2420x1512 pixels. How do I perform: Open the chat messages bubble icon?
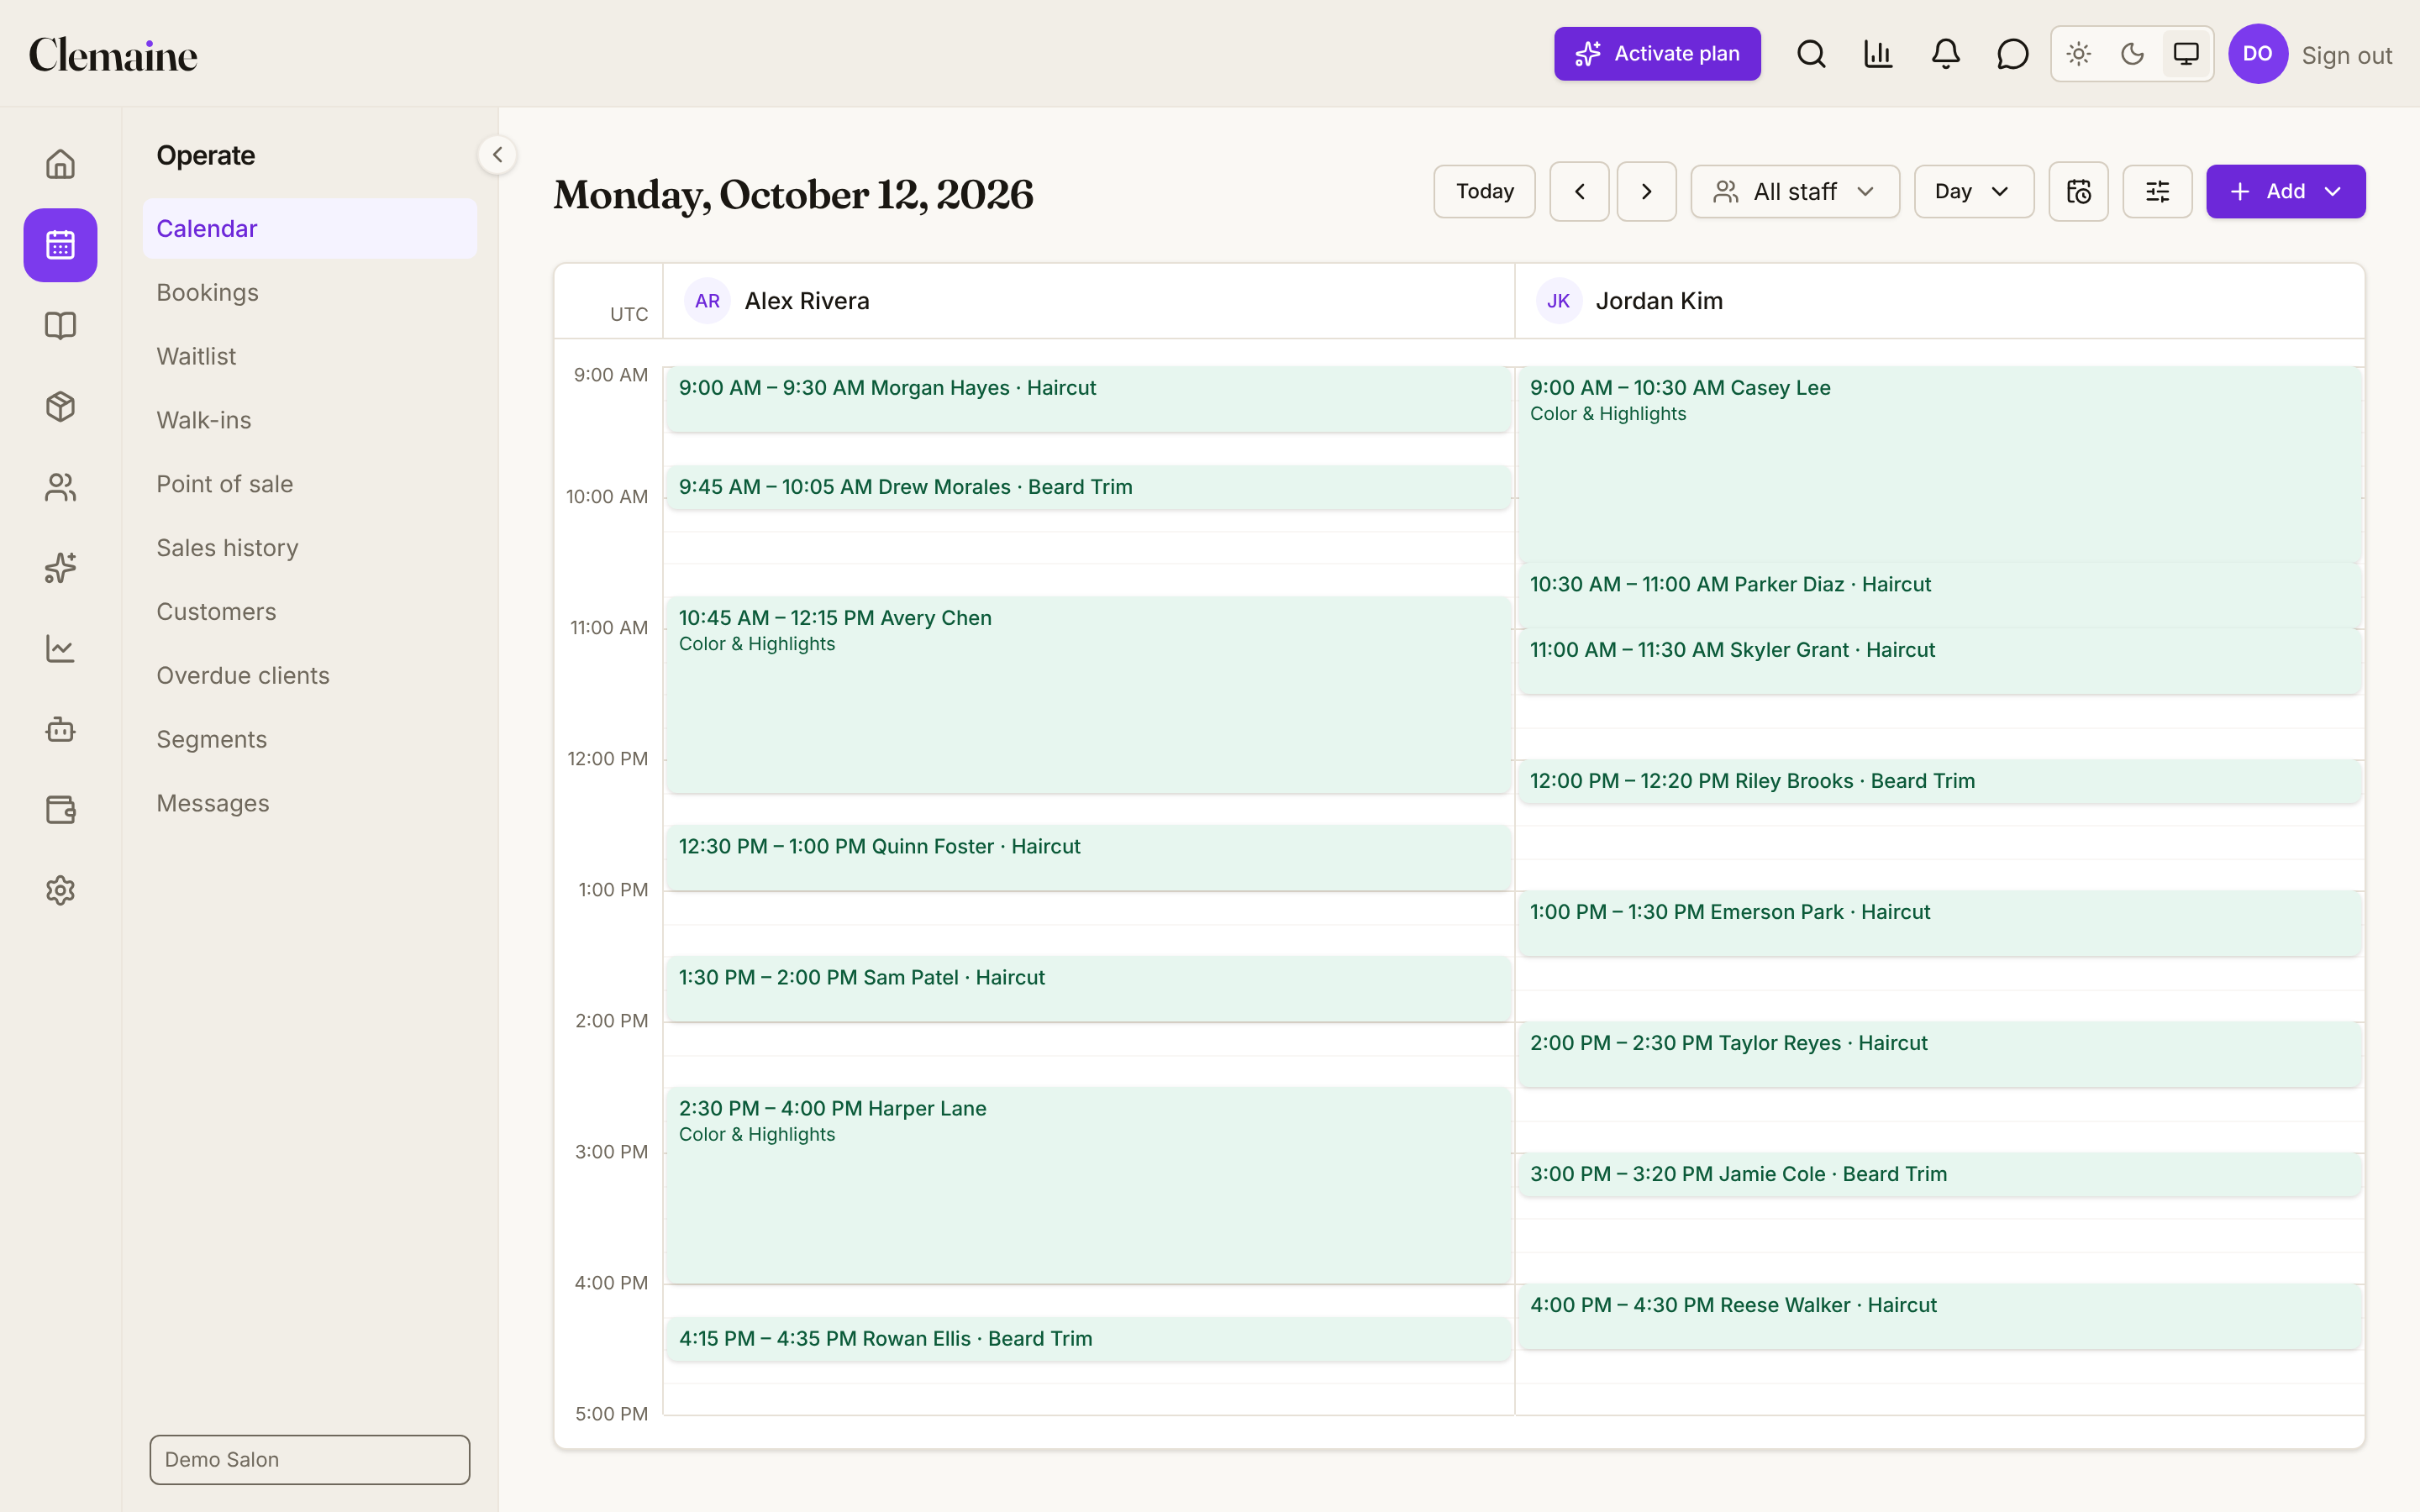2012,54
